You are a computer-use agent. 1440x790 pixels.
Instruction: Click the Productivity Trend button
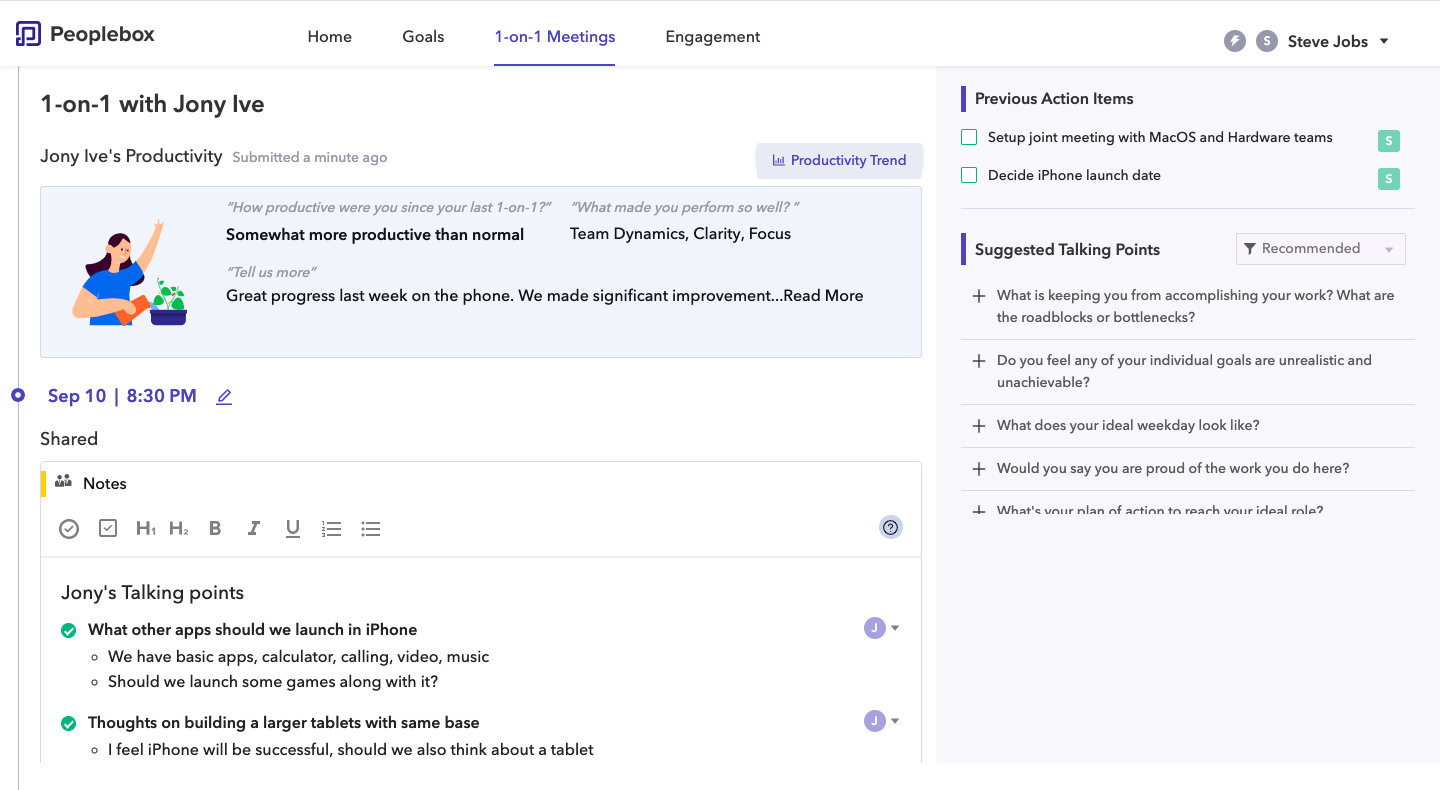point(839,160)
